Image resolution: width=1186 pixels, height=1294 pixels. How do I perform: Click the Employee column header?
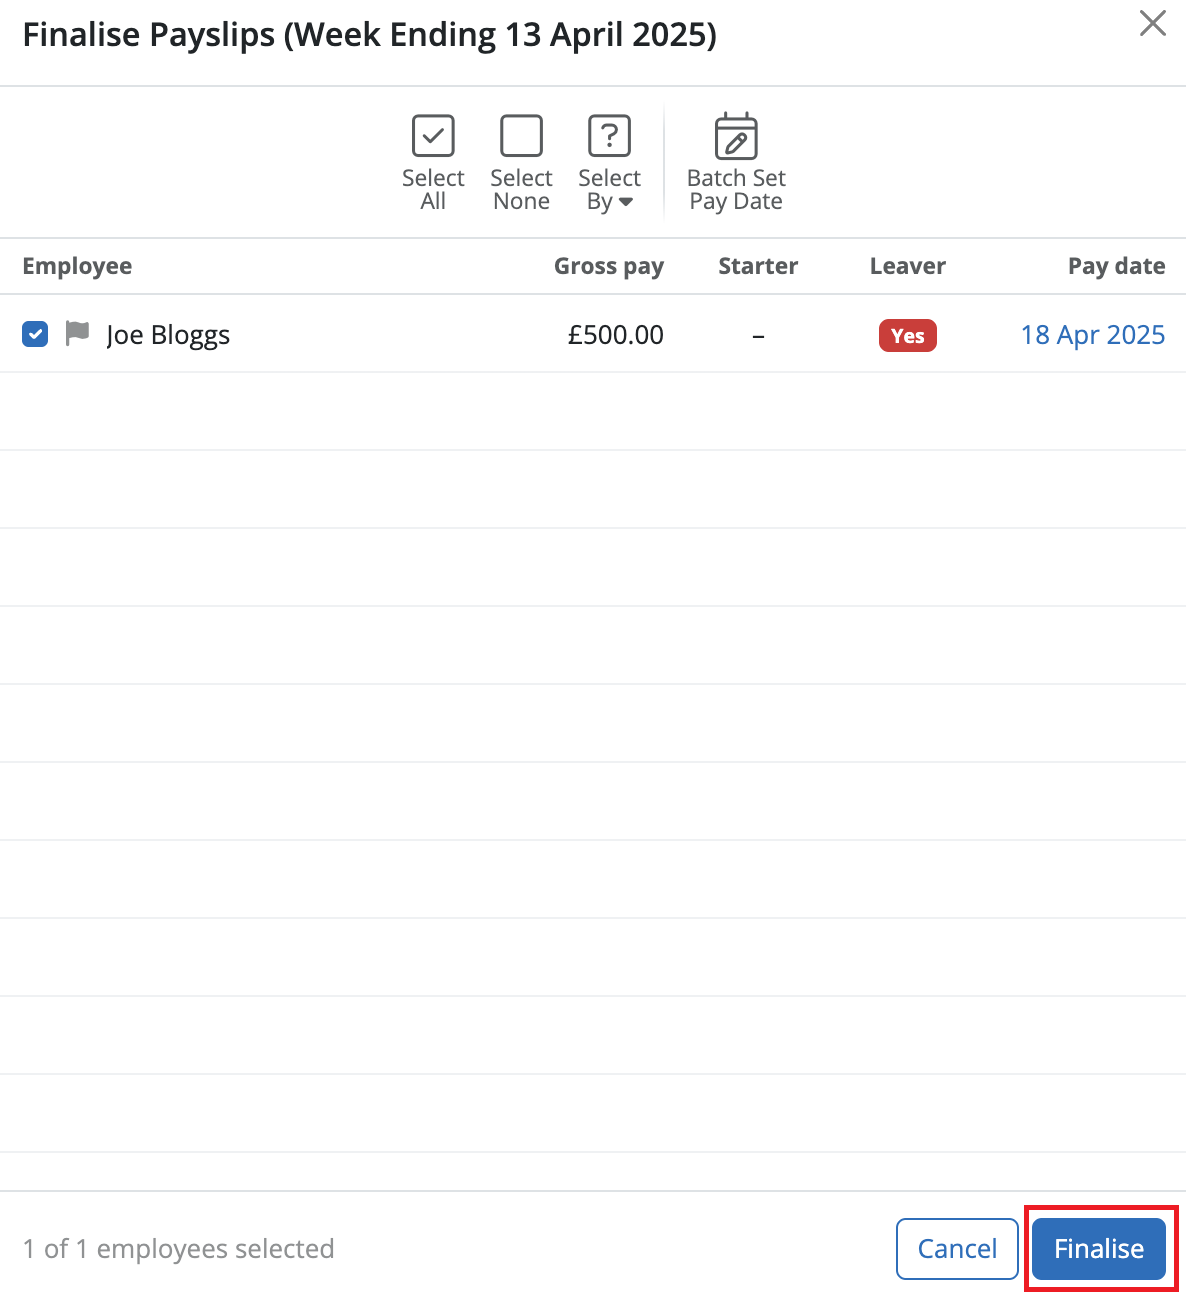77,266
